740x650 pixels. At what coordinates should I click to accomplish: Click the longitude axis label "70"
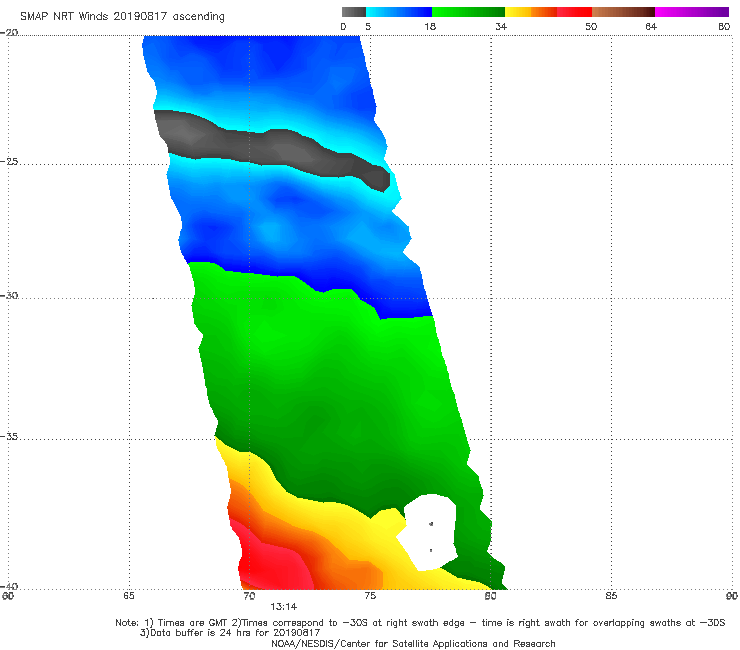pos(249,596)
